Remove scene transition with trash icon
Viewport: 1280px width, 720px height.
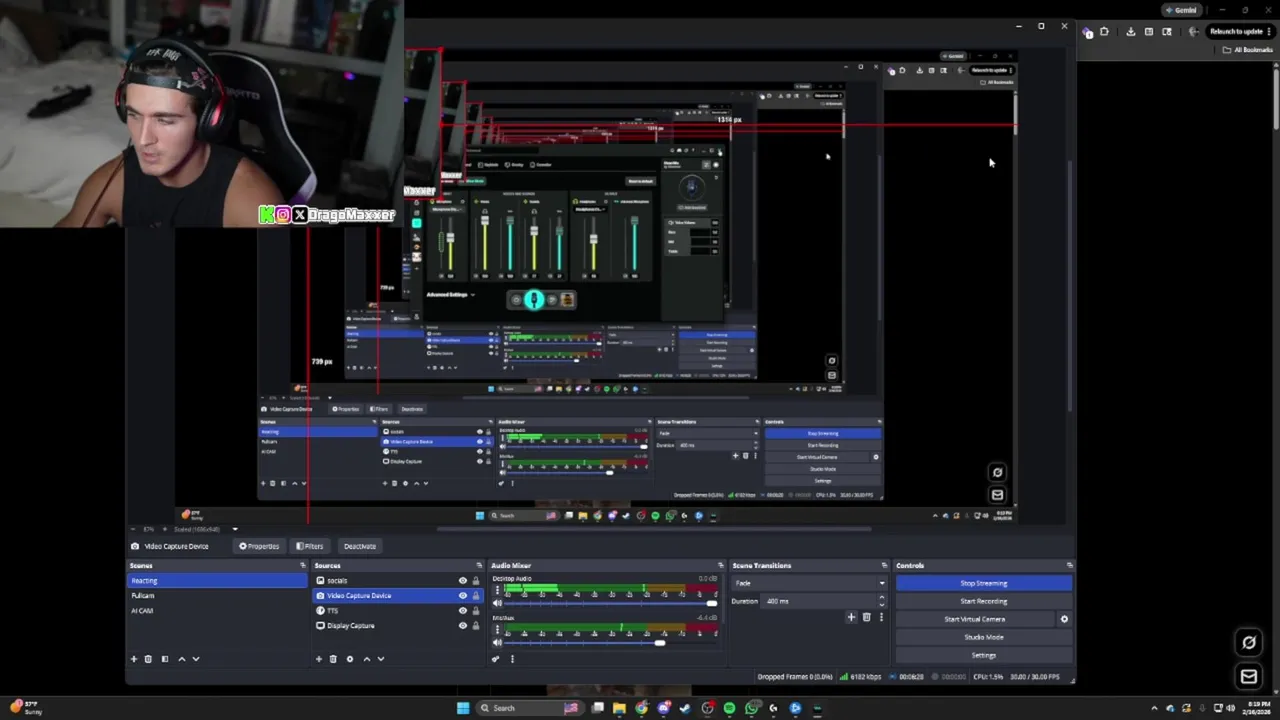point(866,617)
